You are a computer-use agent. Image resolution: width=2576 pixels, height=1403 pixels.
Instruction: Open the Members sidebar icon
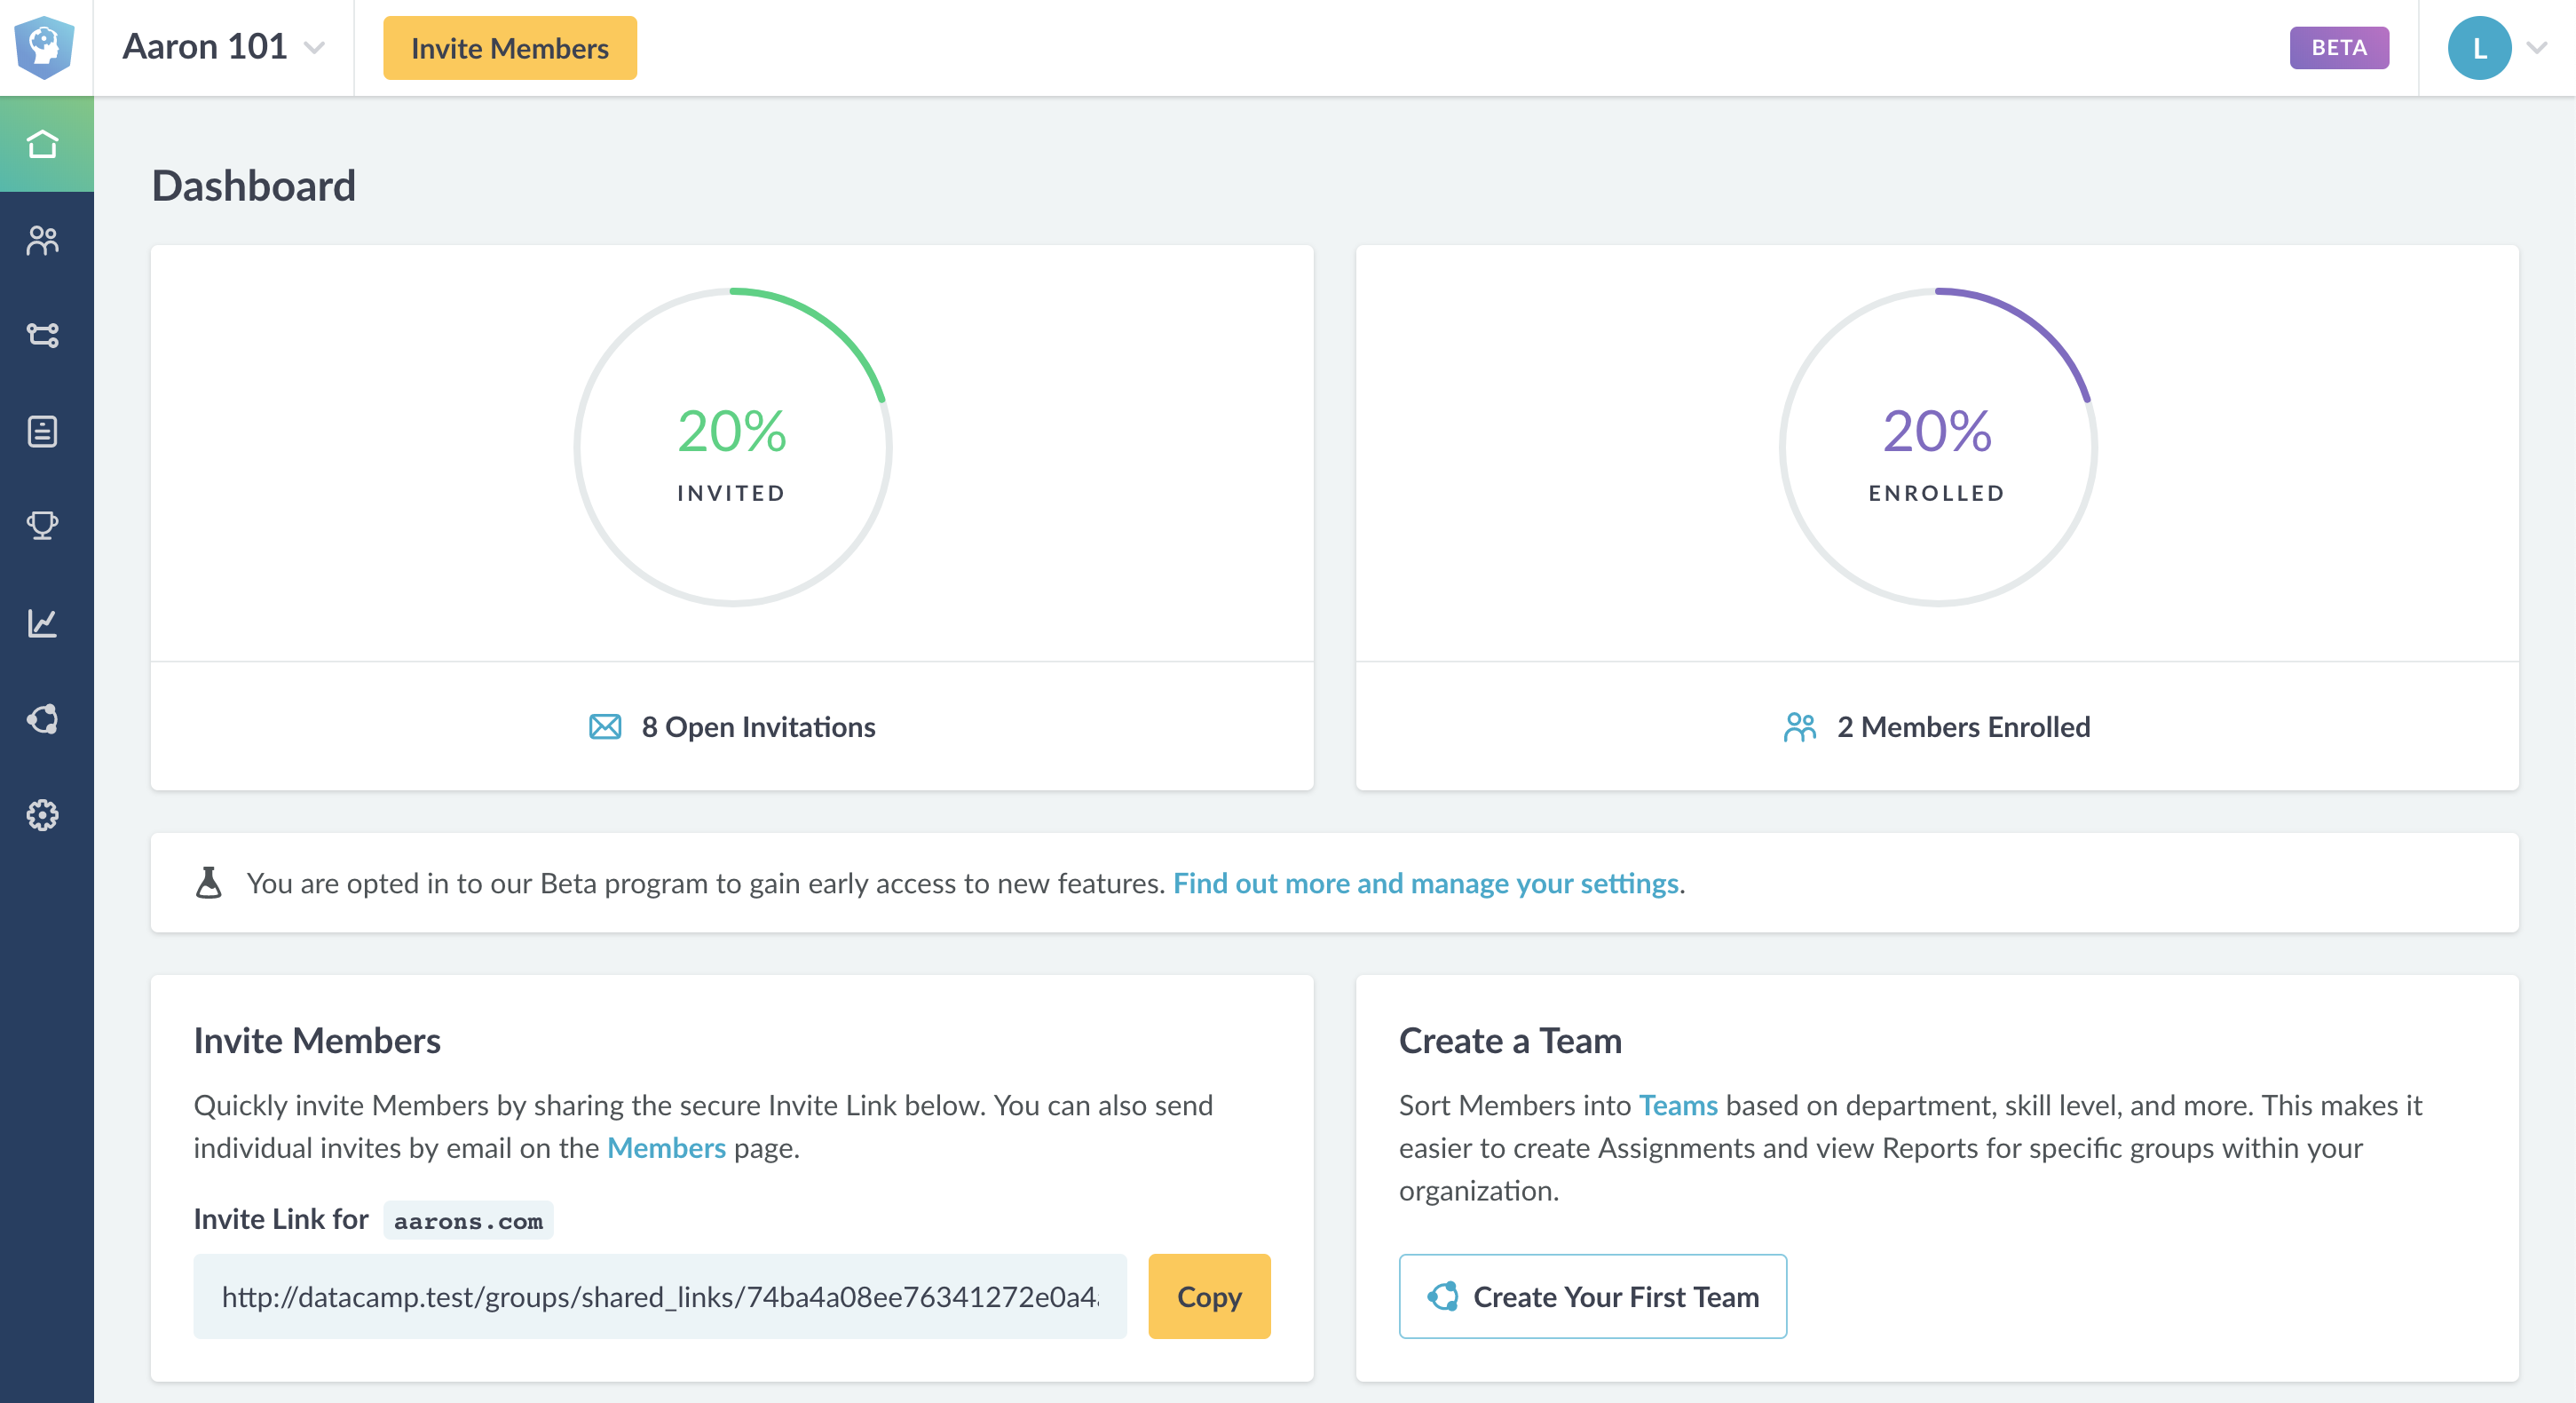point(43,240)
